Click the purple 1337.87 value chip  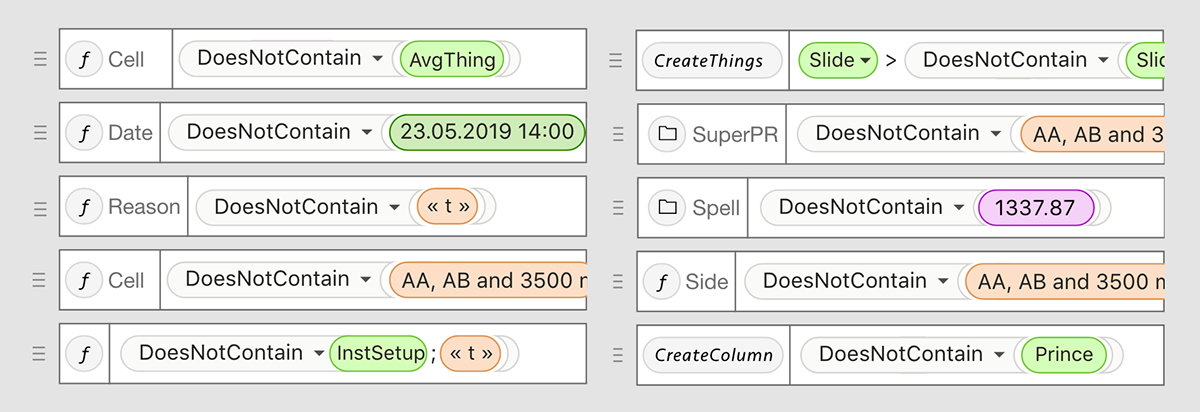click(1036, 207)
